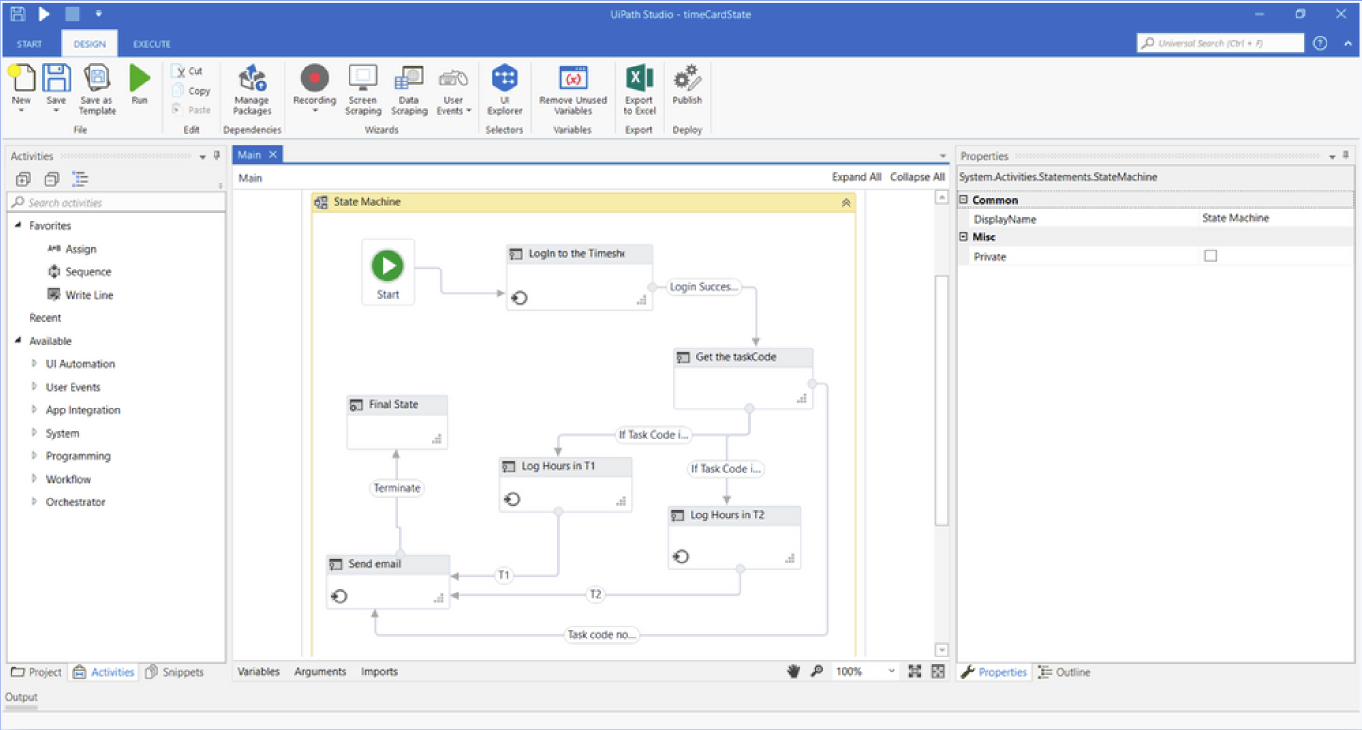Viewport: 1362px width, 730px height.
Task: Launch UI Explorer
Action: (x=504, y=89)
